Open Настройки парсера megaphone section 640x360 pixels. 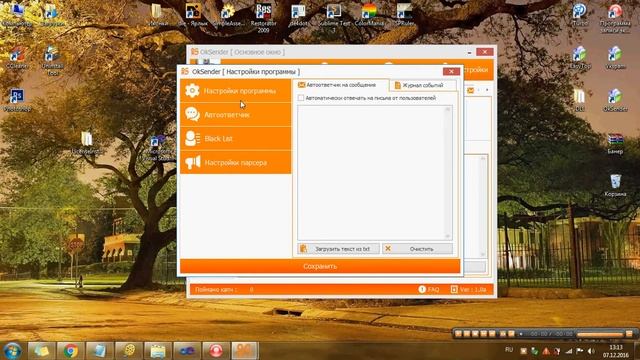tap(236, 162)
